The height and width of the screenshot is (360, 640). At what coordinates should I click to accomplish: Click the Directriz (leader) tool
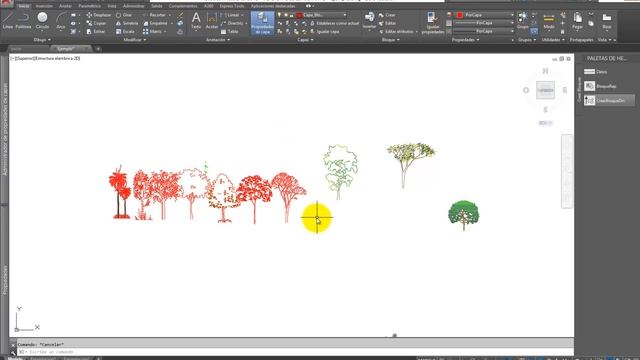pyautogui.click(x=232, y=23)
